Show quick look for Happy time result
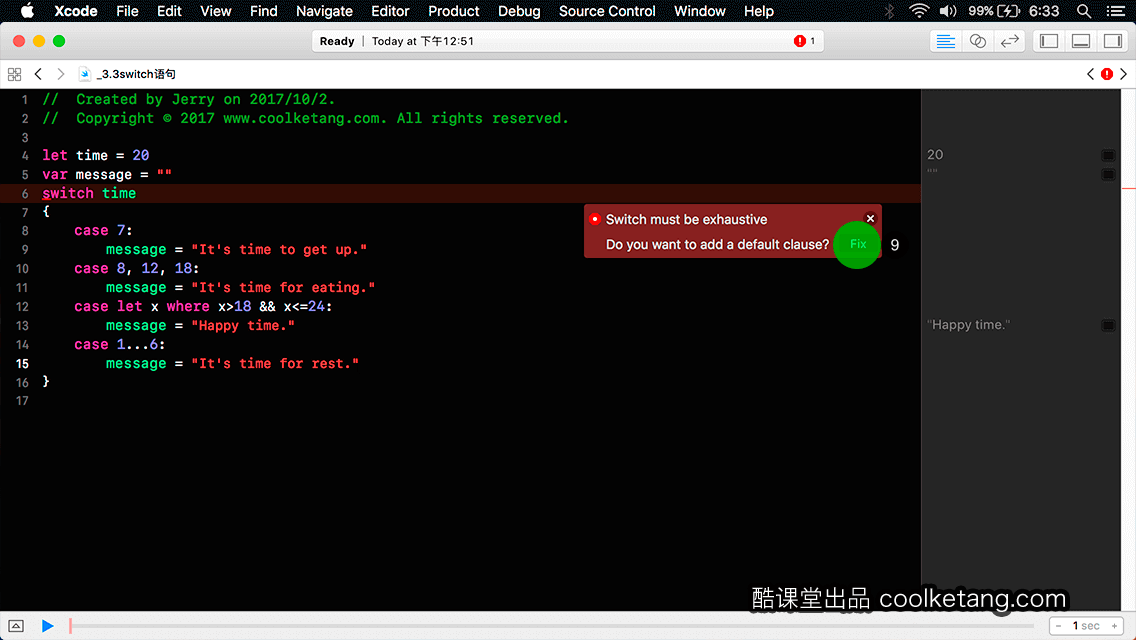The height and width of the screenshot is (640, 1136). click(x=1108, y=325)
